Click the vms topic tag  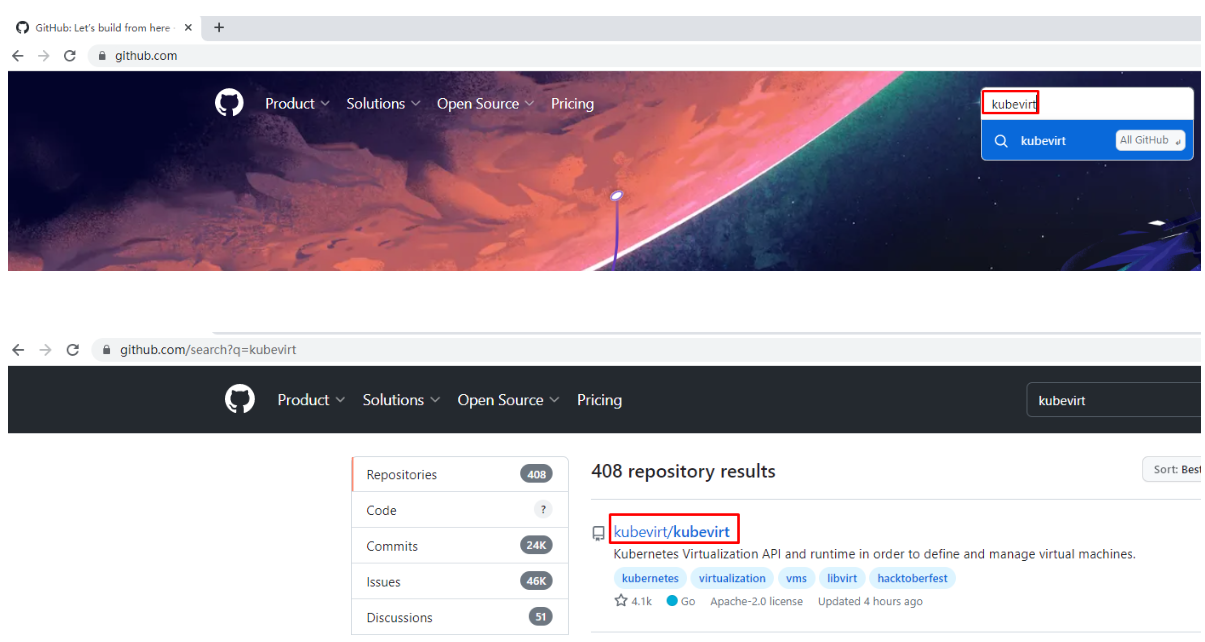click(796, 578)
